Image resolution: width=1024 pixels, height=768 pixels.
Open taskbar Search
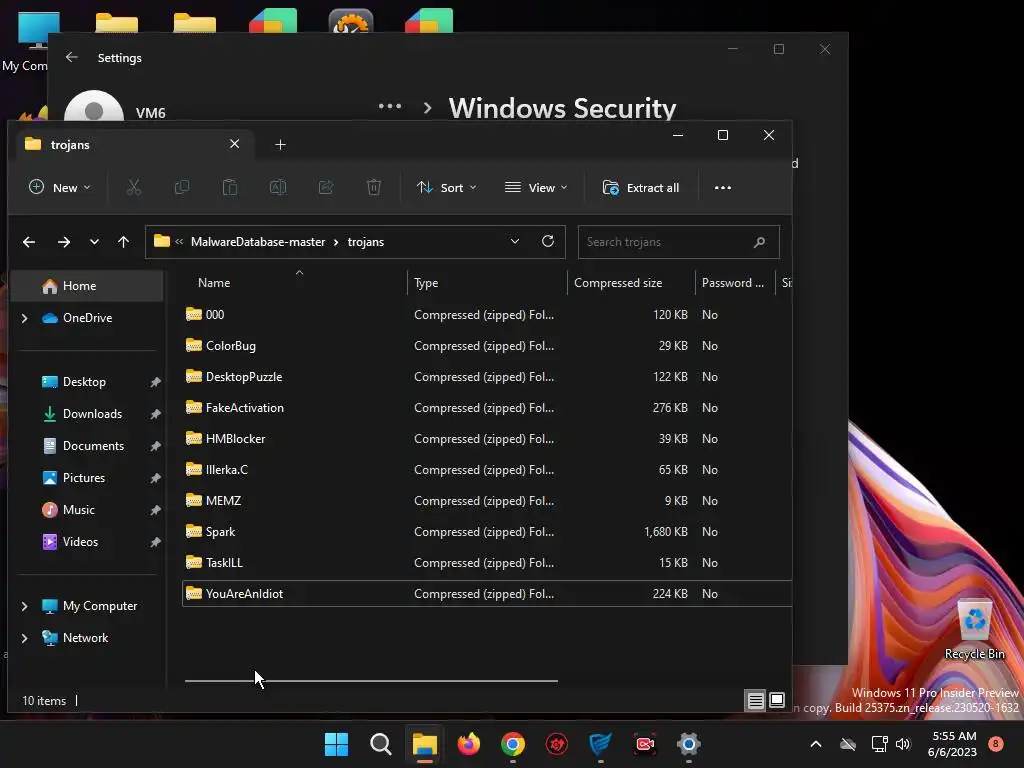[x=380, y=744]
